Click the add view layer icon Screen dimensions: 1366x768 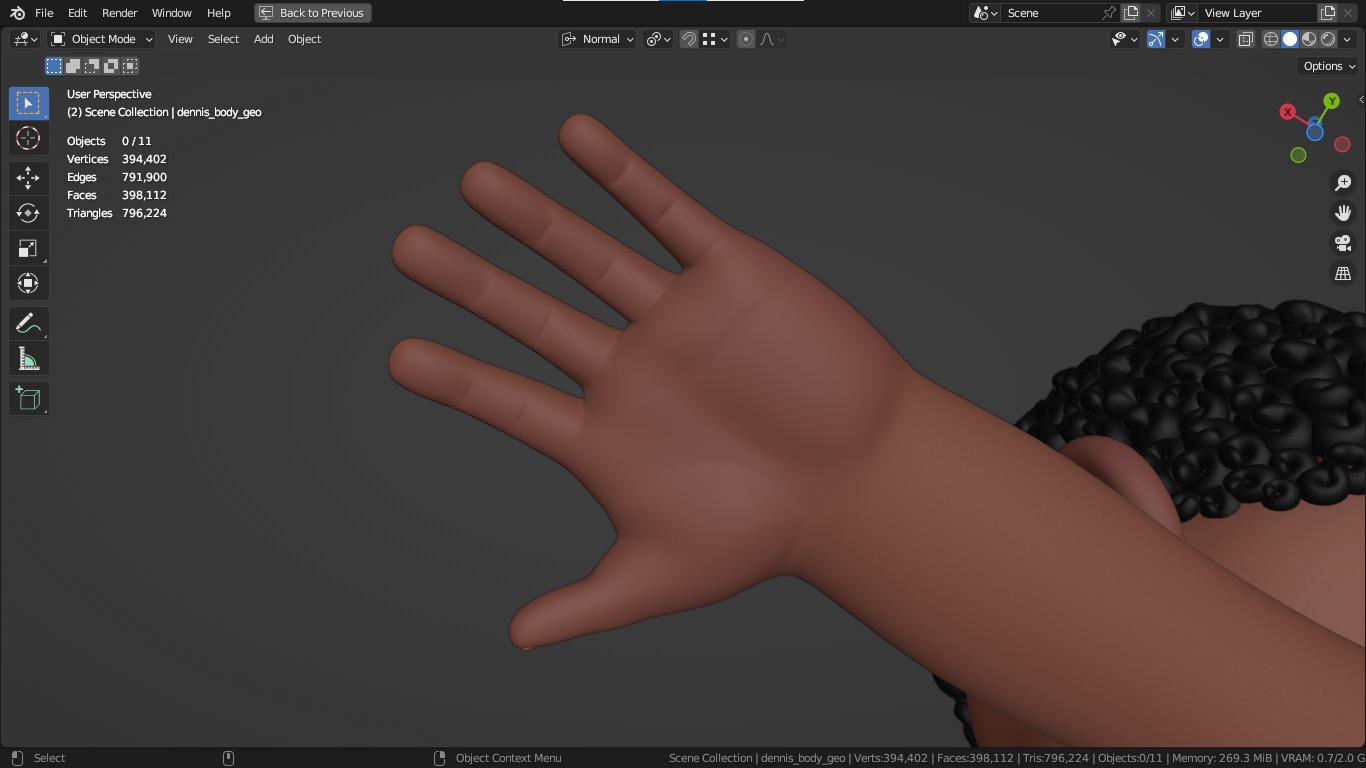click(1328, 13)
